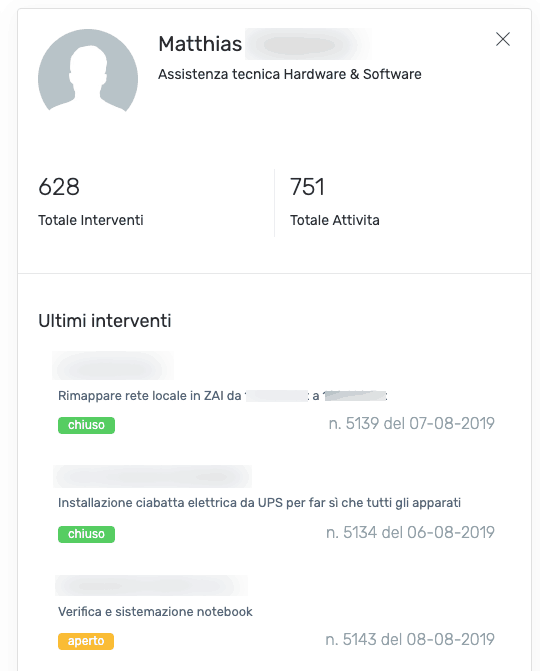Click the name Matthias in the header
This screenshot has width=540, height=671.
(200, 44)
